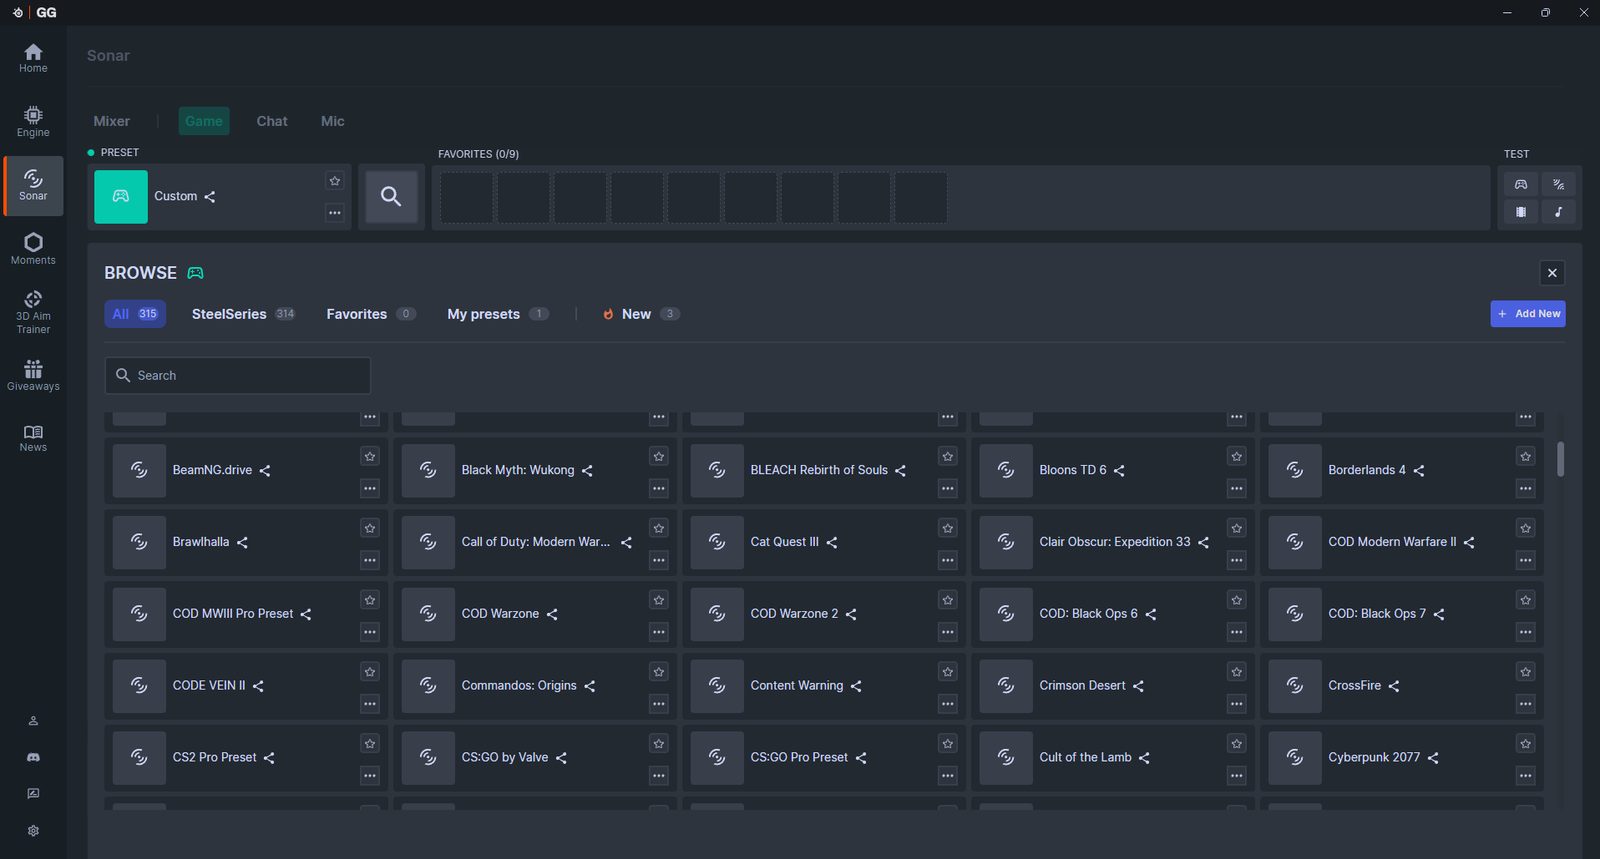Open more options for the Custom preset
This screenshot has width=1600, height=859.
coord(335,212)
